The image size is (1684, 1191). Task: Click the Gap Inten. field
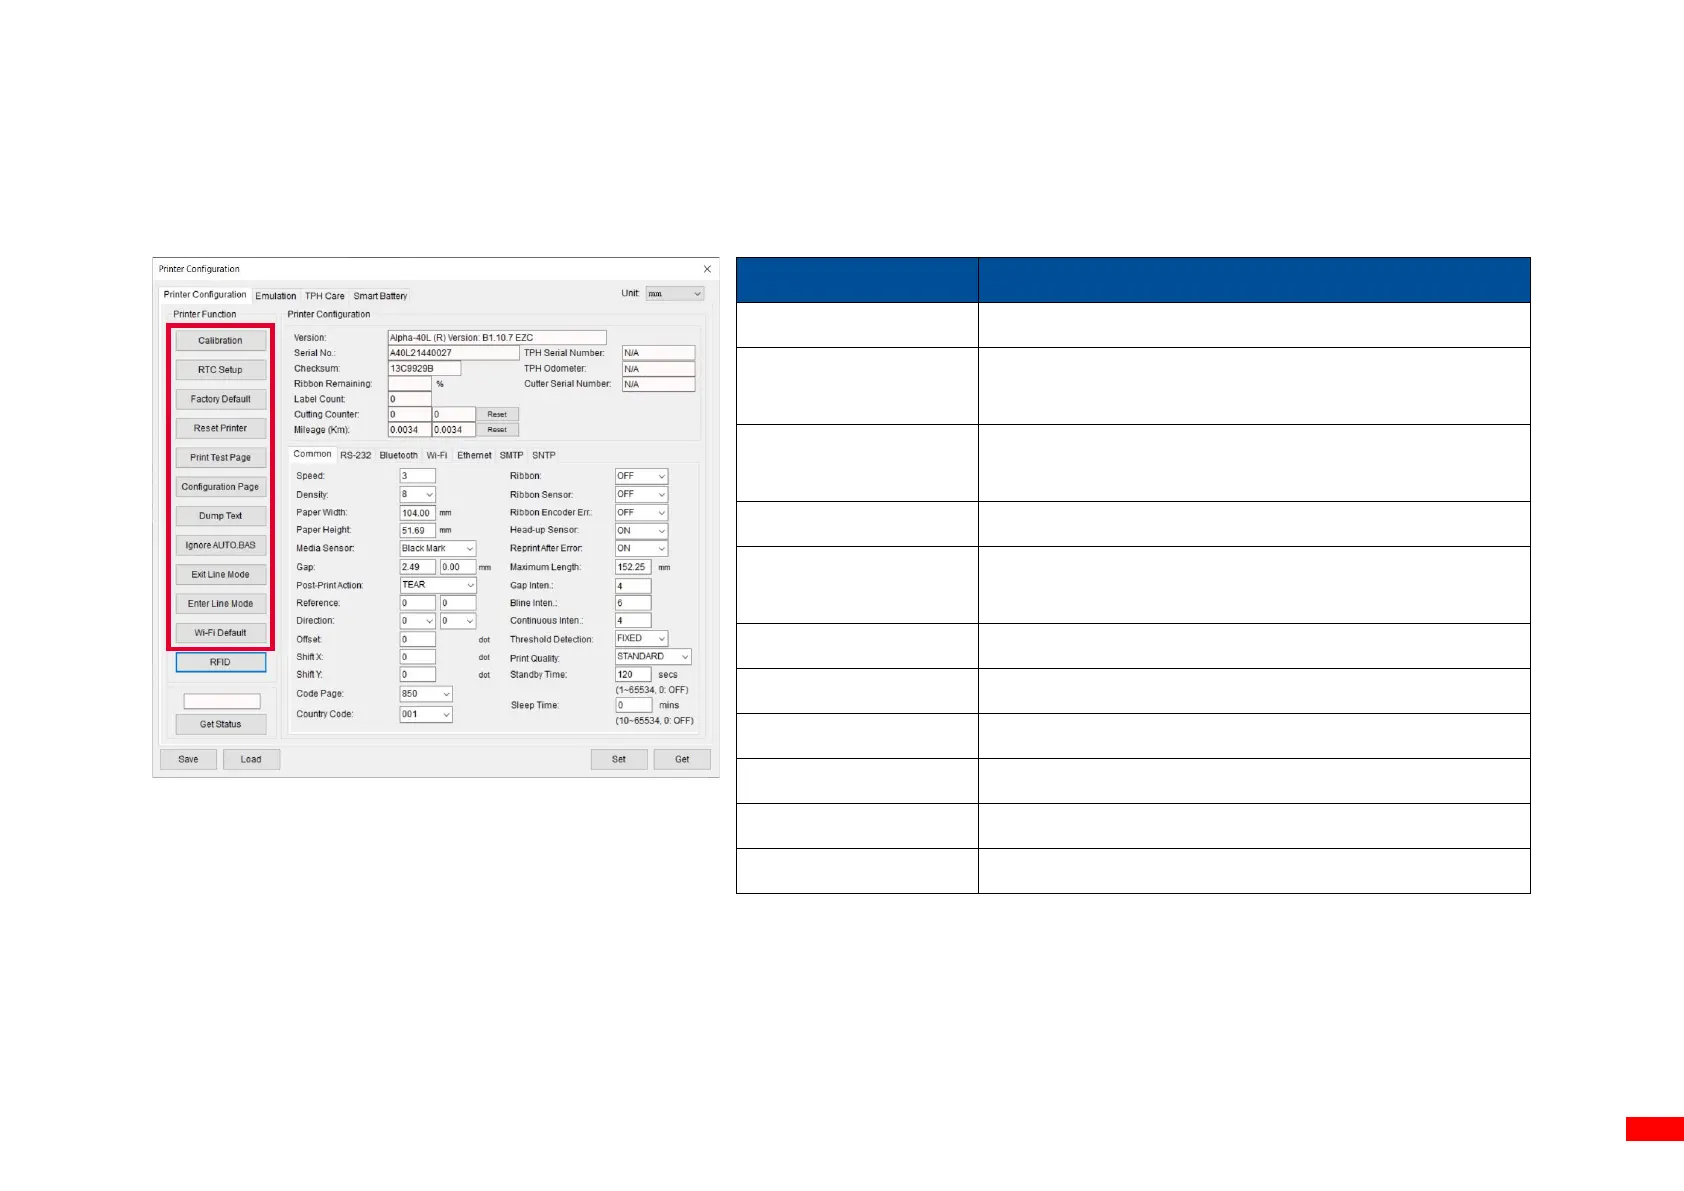(633, 586)
